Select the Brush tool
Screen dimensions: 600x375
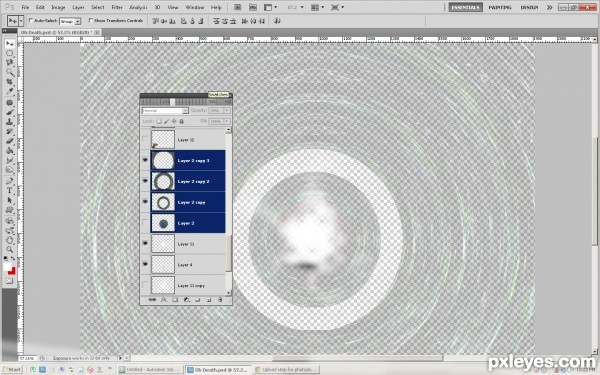point(10,112)
